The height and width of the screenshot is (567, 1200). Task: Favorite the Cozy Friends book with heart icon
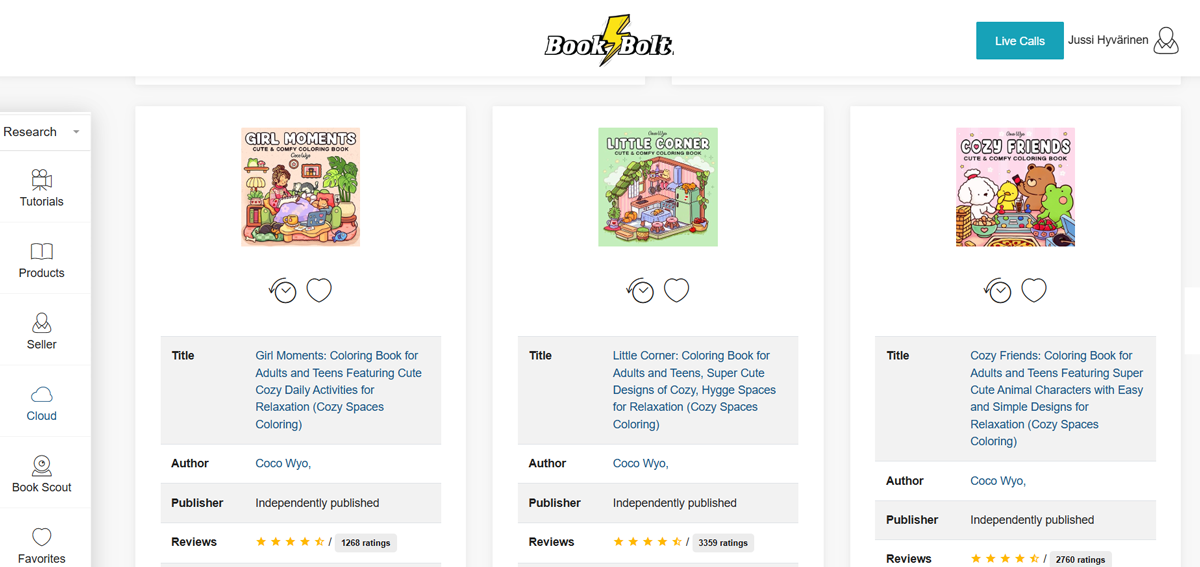[1034, 290]
